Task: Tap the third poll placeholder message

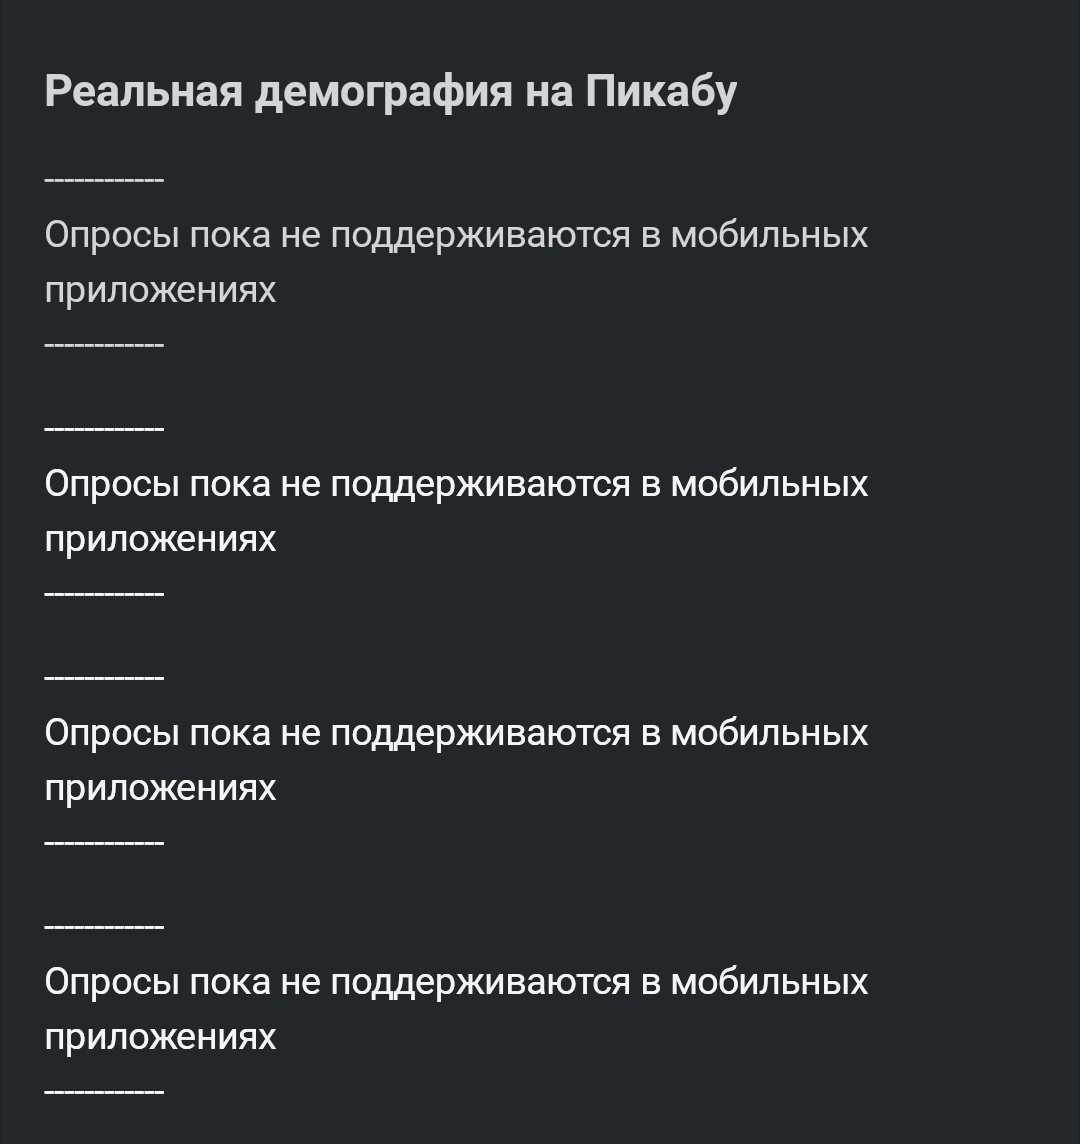Action: pyautogui.click(x=456, y=734)
